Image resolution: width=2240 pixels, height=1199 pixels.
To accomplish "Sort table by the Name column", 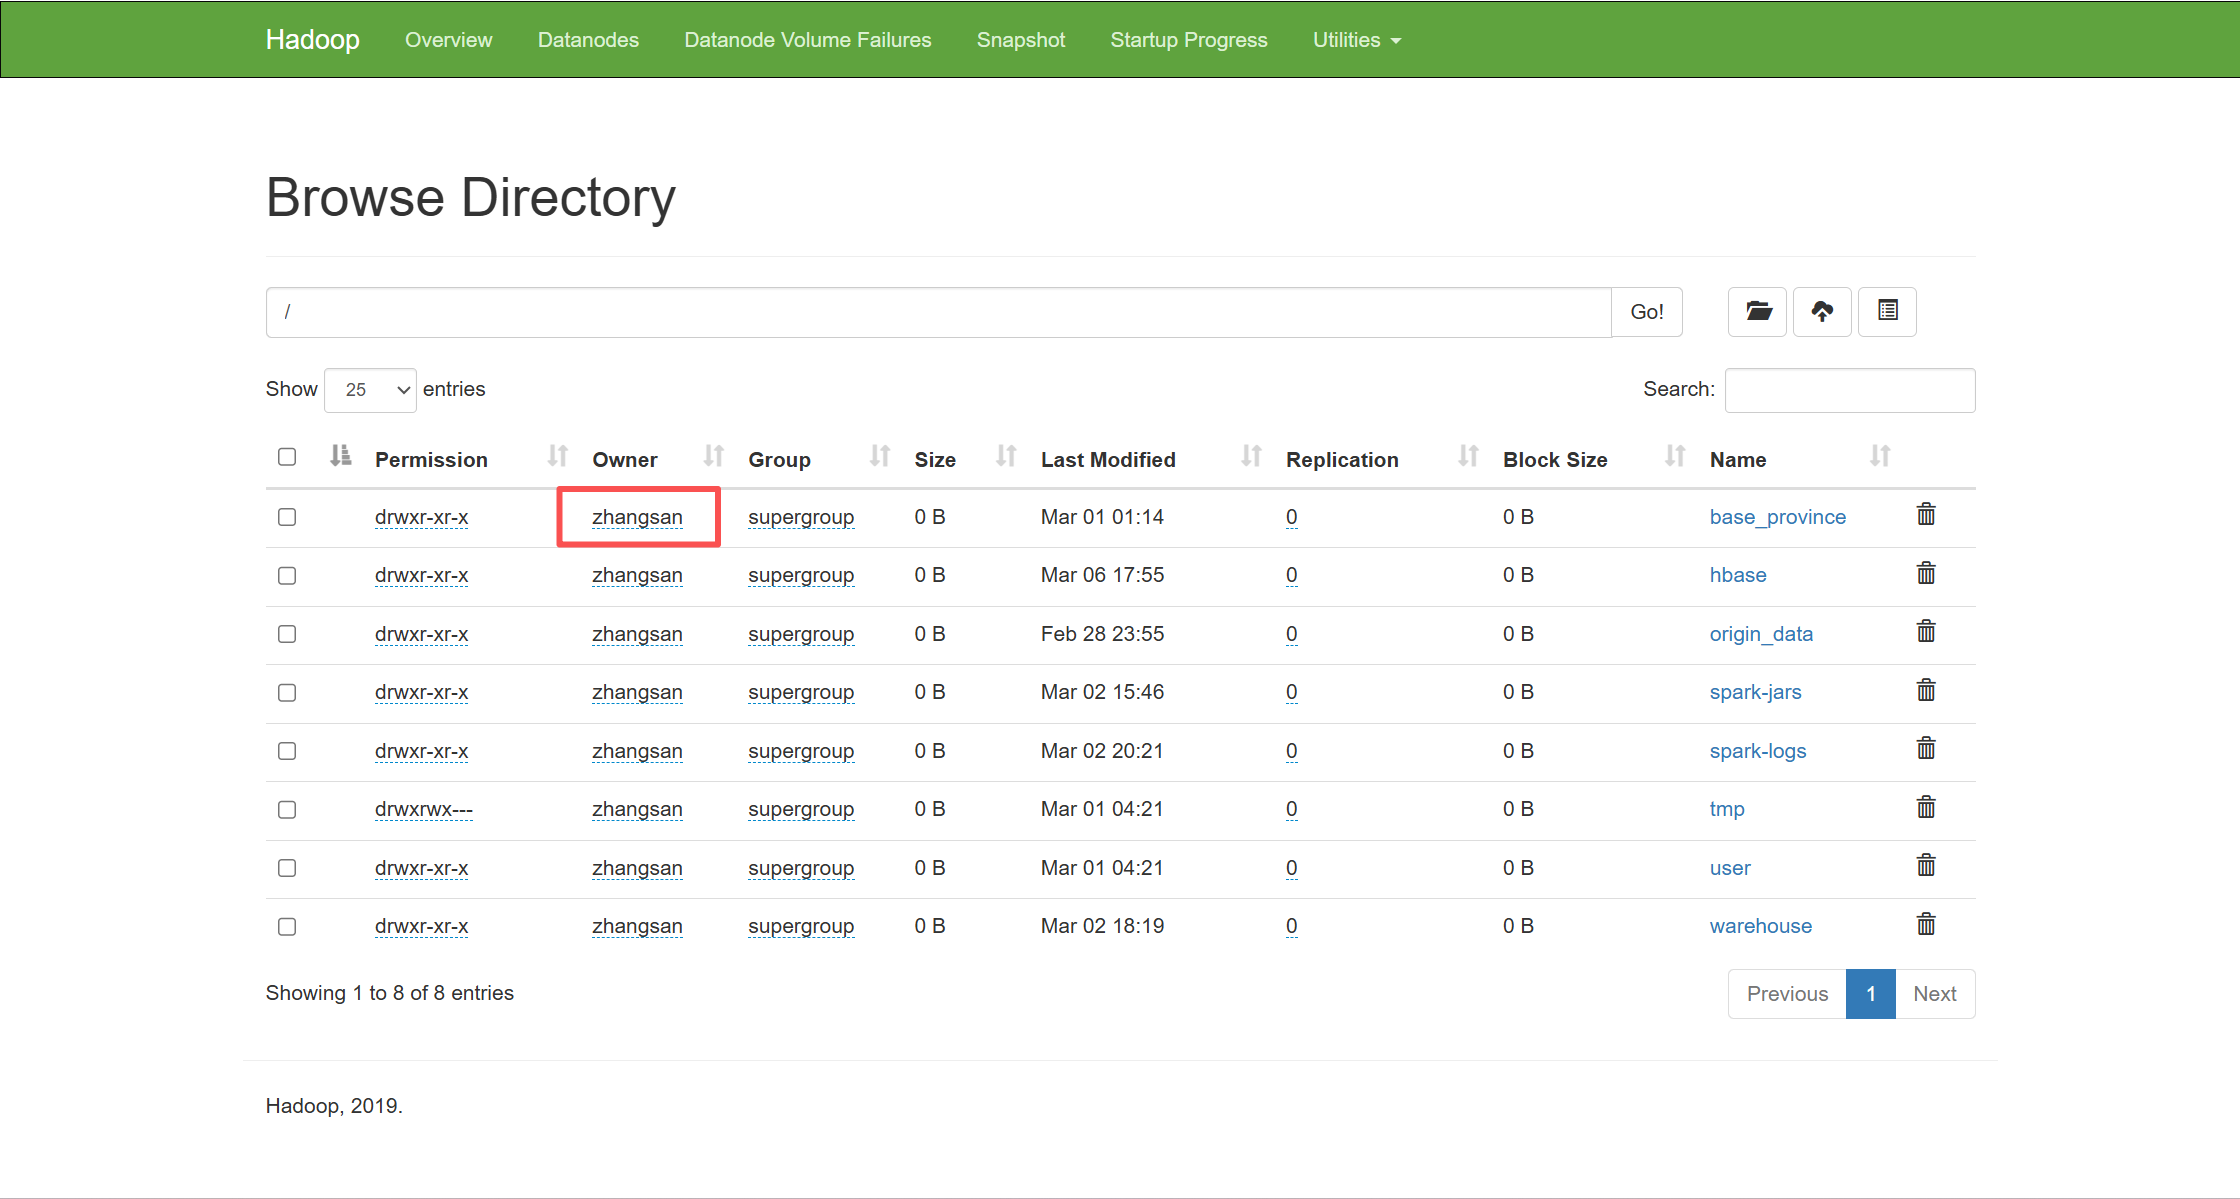I will (x=1800, y=459).
